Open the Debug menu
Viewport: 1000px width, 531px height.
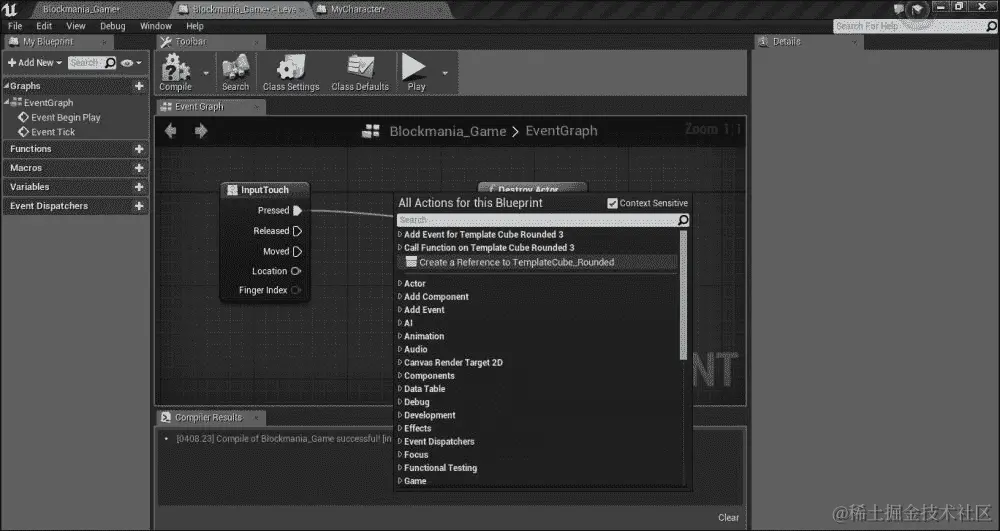pos(112,26)
